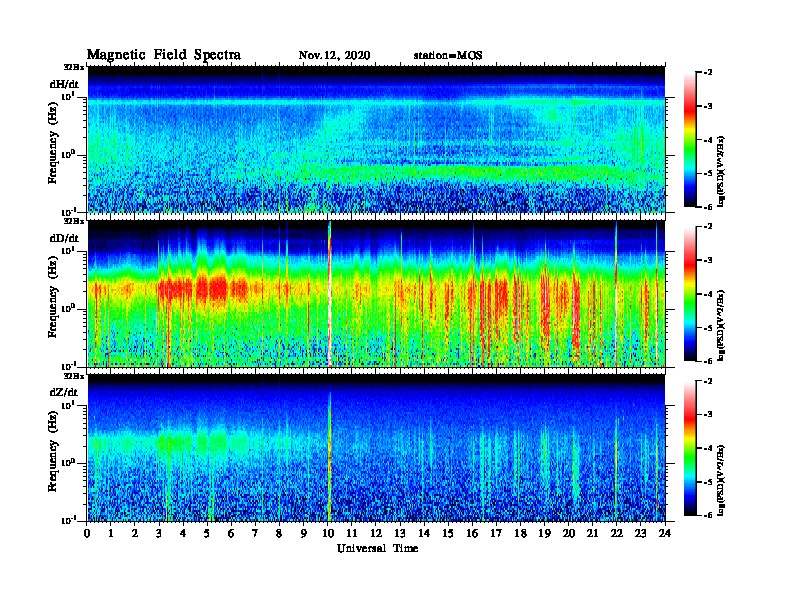The image size is (792, 612).
Task: Click the "-6" tick on dH/dt color bar
Action: click(707, 207)
